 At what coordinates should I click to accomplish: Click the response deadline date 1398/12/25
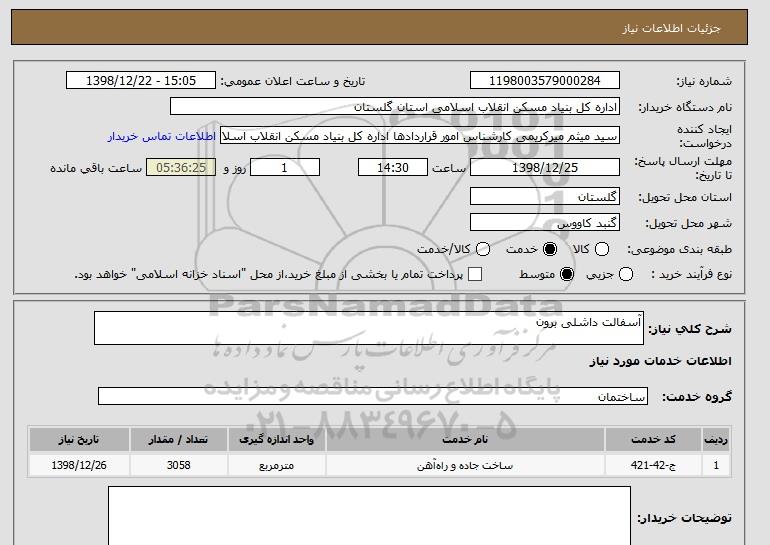click(x=545, y=167)
